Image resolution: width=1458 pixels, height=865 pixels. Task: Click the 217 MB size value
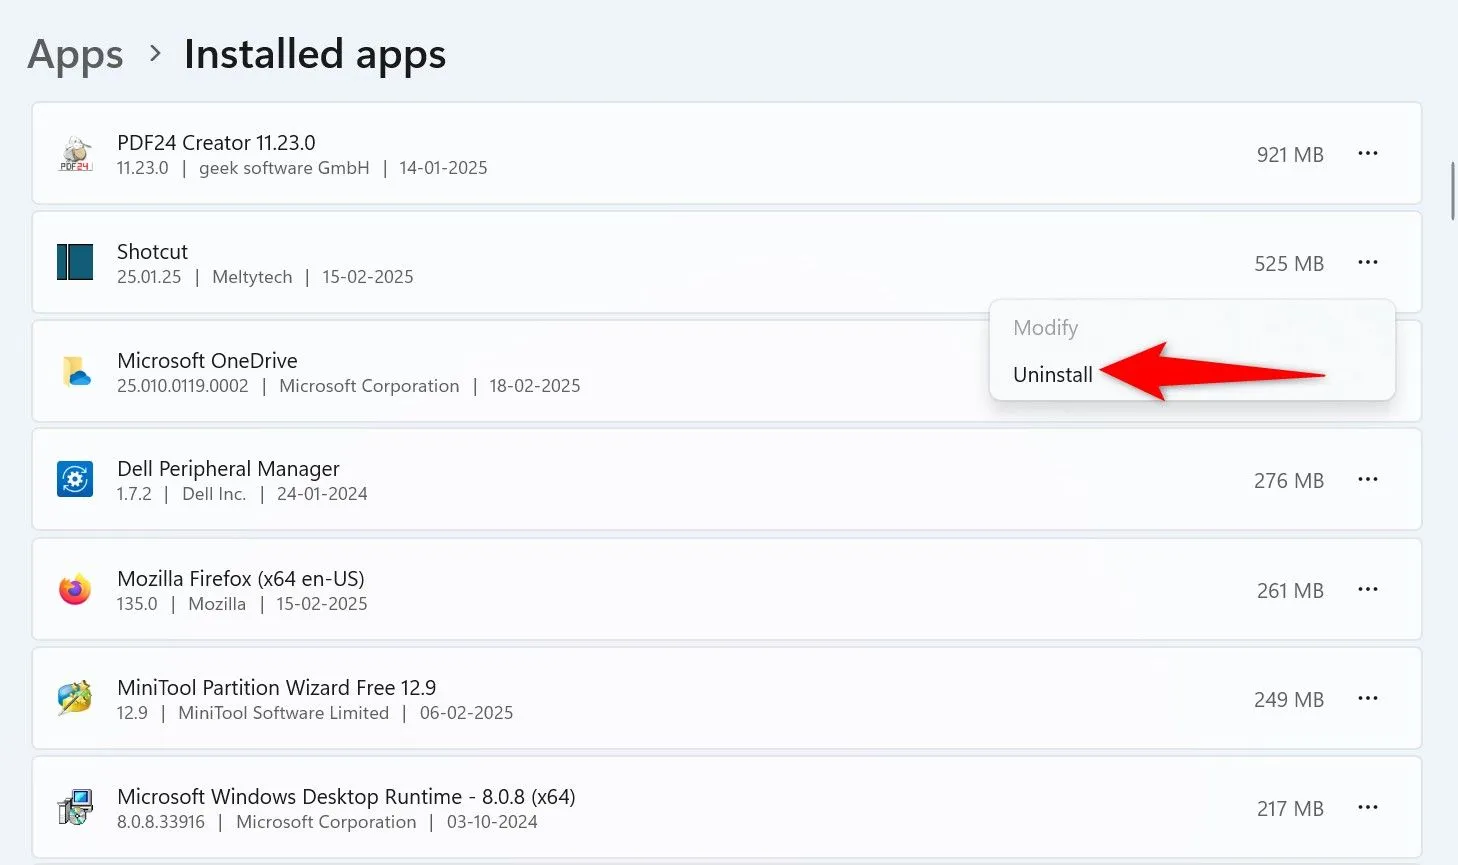[x=1290, y=809]
